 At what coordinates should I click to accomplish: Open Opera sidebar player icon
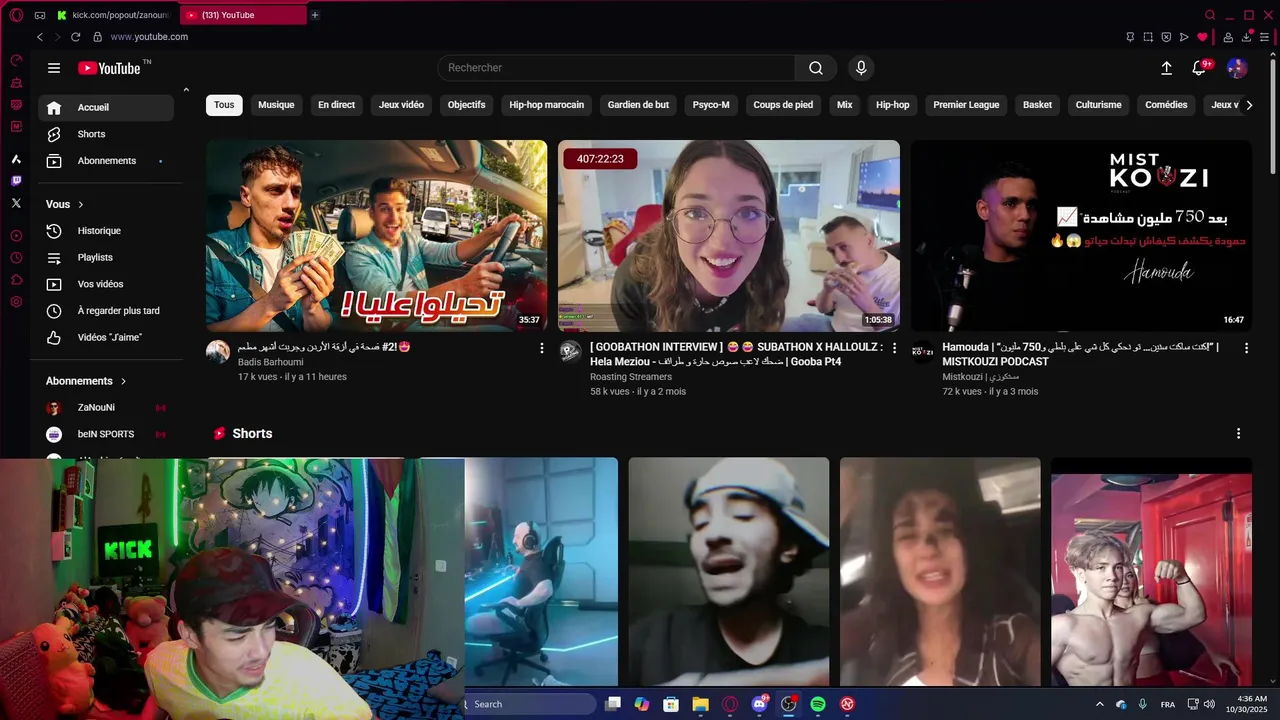click(x=16, y=236)
